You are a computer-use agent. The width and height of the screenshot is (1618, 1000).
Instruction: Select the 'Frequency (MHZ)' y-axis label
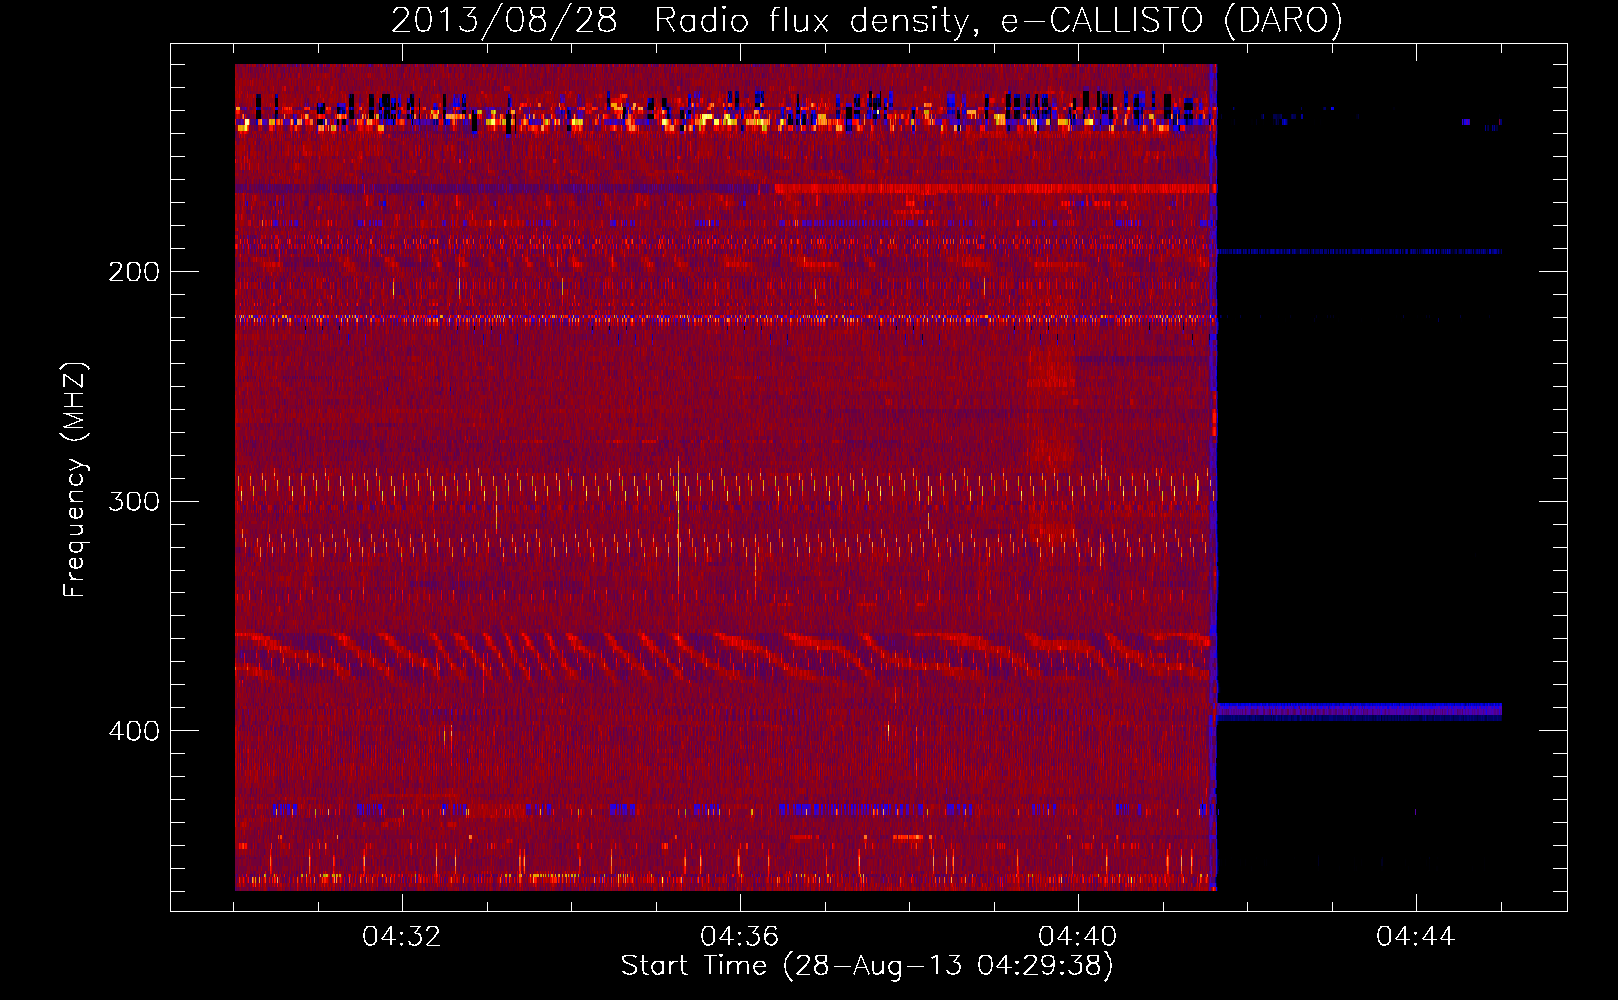click(75, 479)
